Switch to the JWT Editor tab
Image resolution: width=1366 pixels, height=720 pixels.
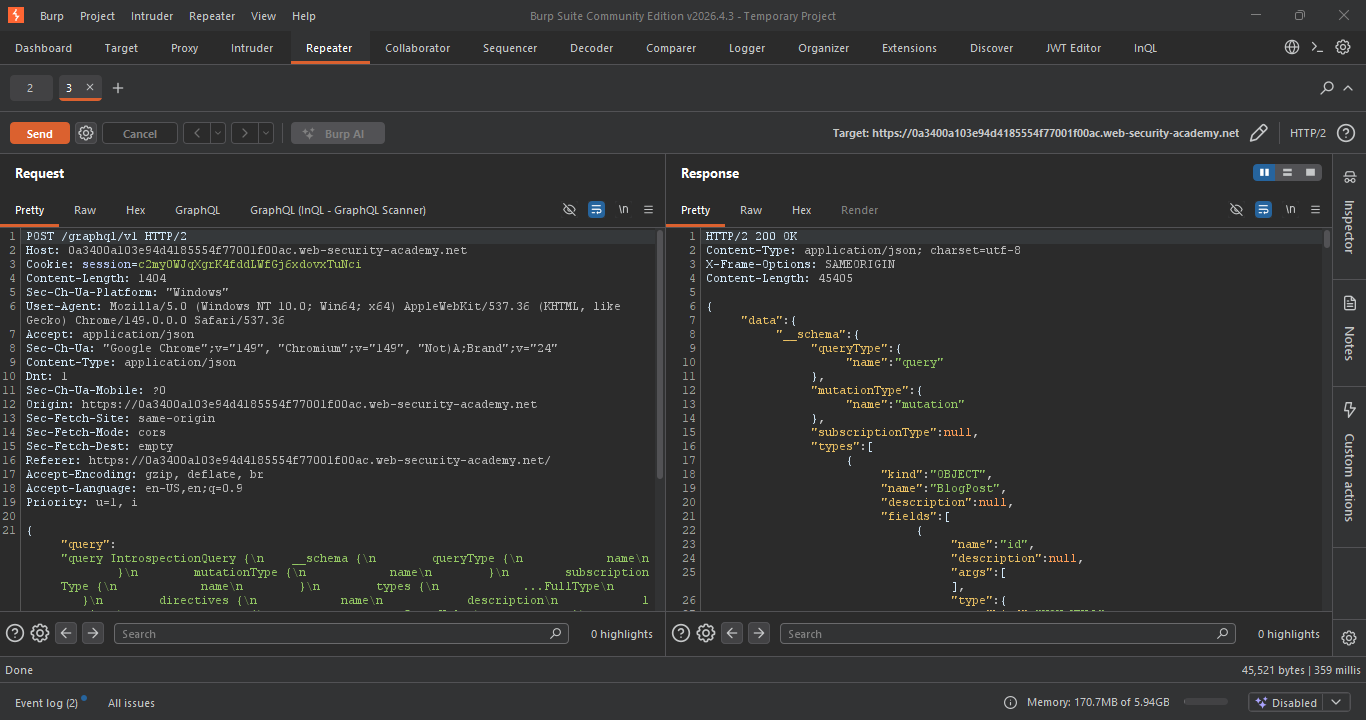tap(1073, 48)
